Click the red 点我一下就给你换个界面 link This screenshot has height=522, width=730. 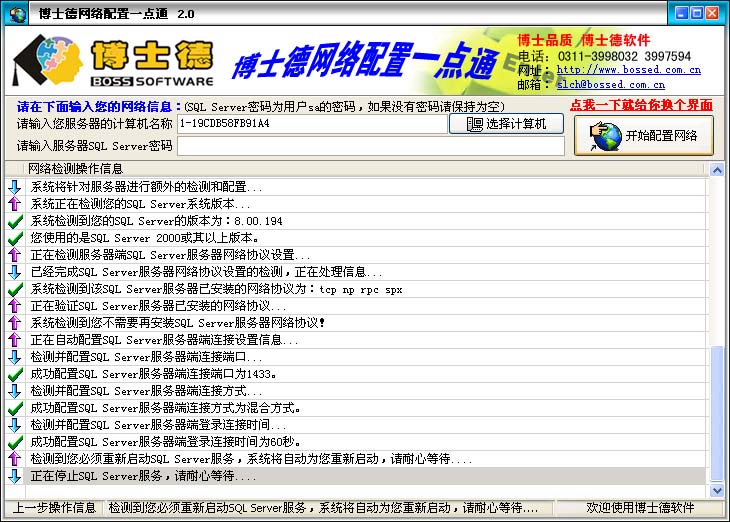click(x=641, y=105)
